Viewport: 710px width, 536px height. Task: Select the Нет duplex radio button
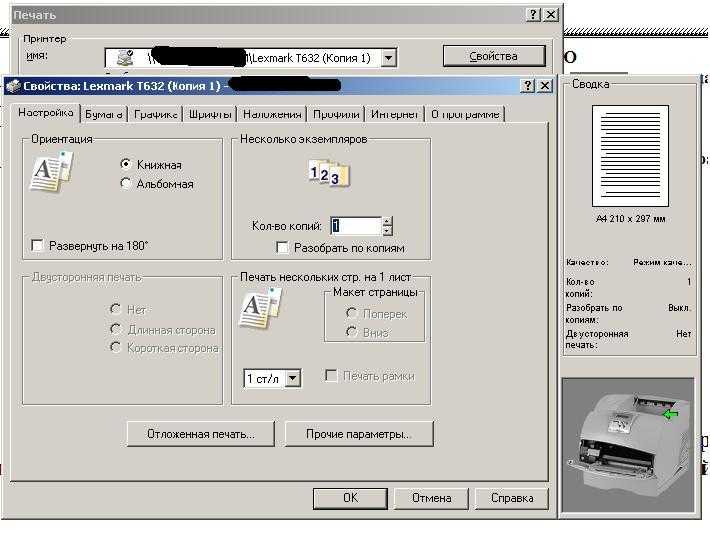(x=116, y=309)
